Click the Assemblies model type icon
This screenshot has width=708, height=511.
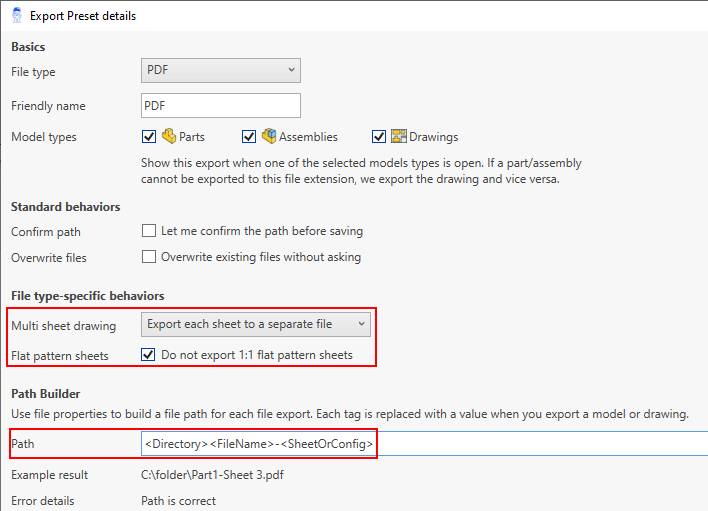[269, 136]
